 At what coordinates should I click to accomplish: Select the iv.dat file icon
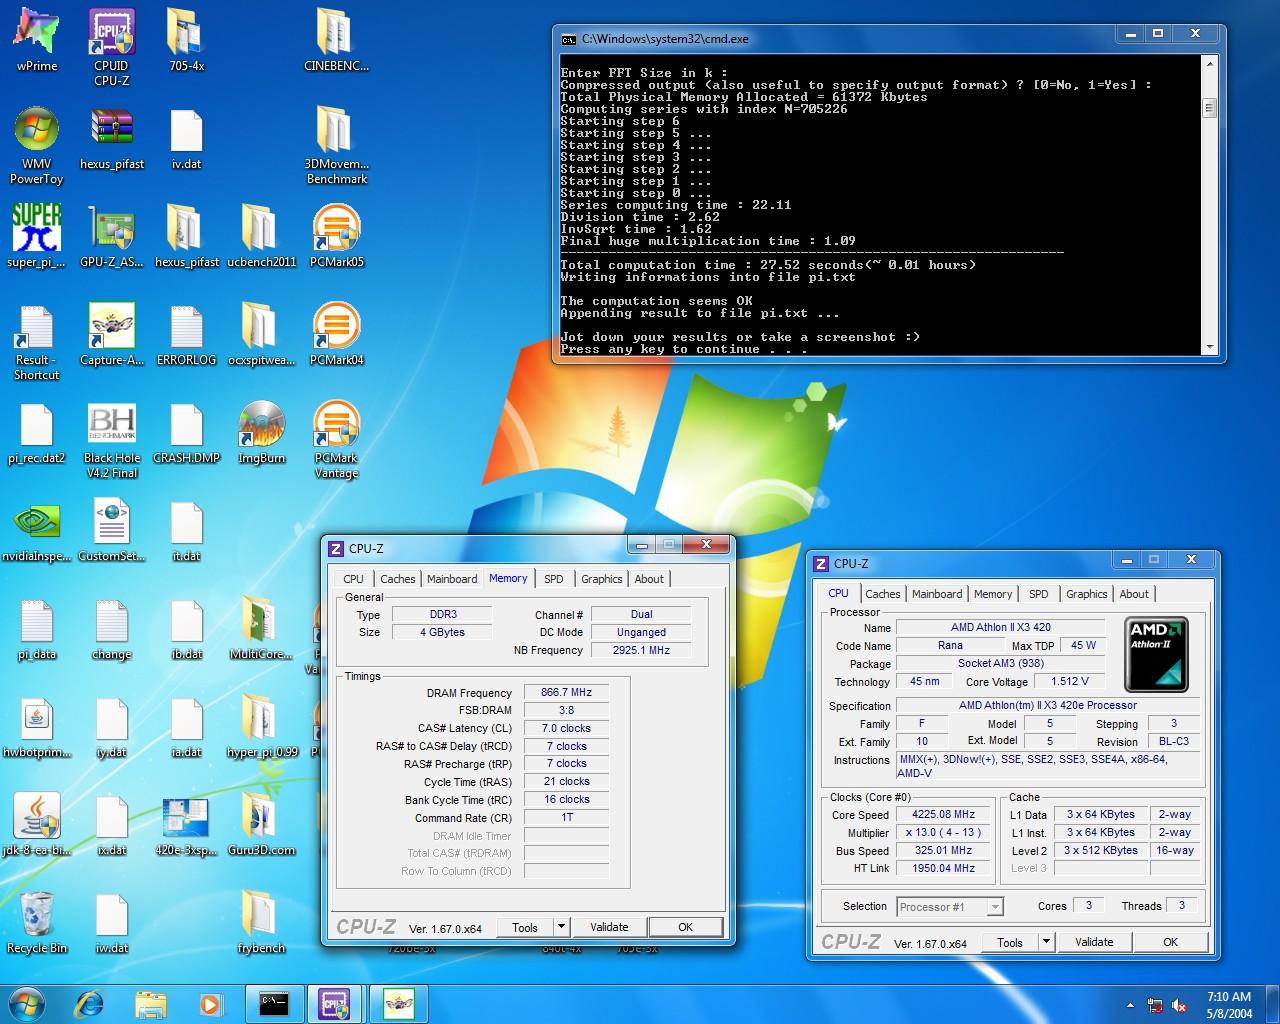[x=186, y=138]
